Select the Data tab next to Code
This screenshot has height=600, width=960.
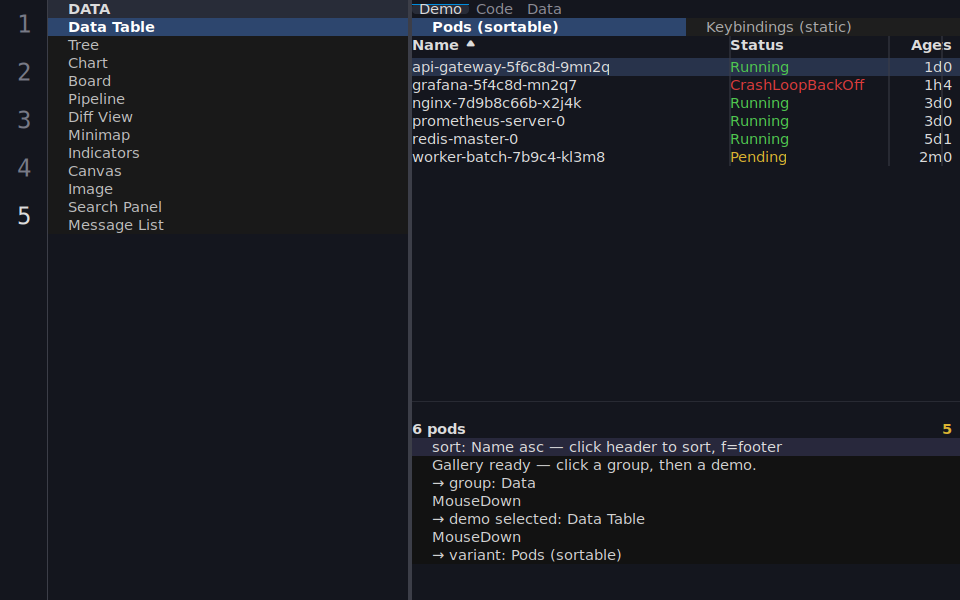tap(544, 9)
